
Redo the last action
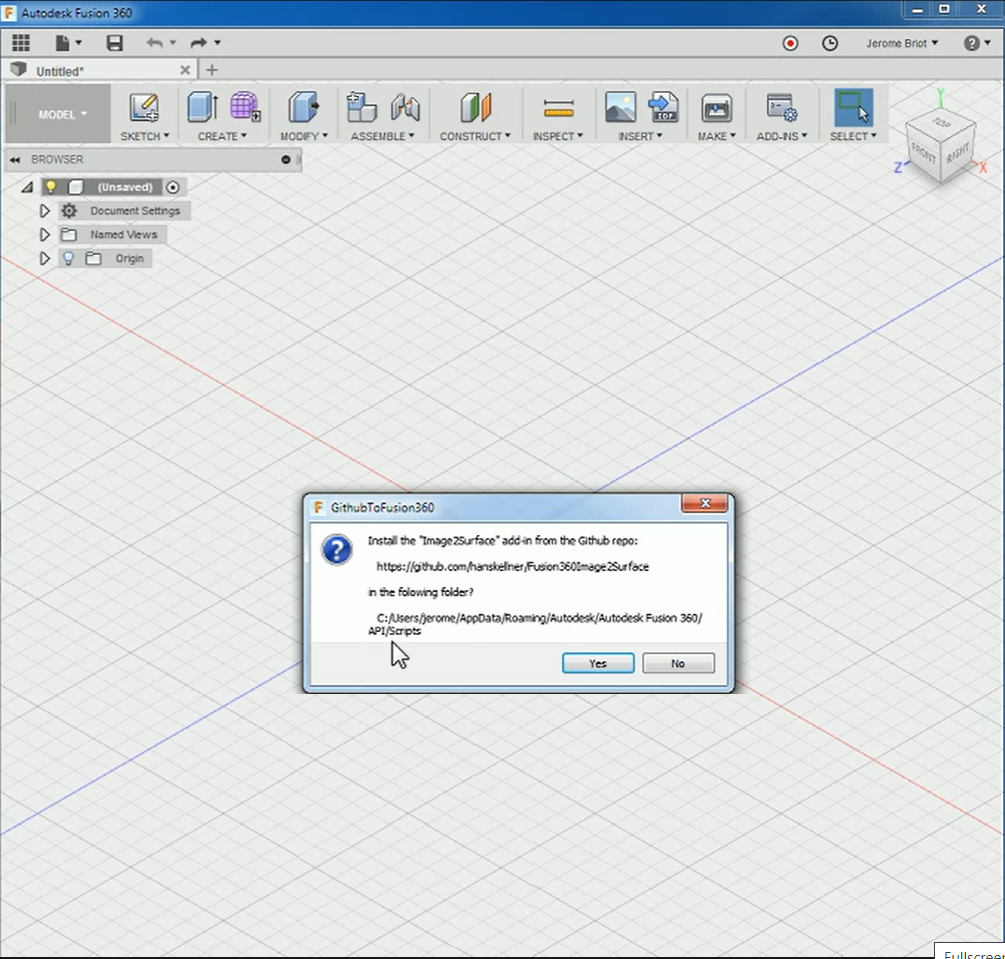coord(199,43)
